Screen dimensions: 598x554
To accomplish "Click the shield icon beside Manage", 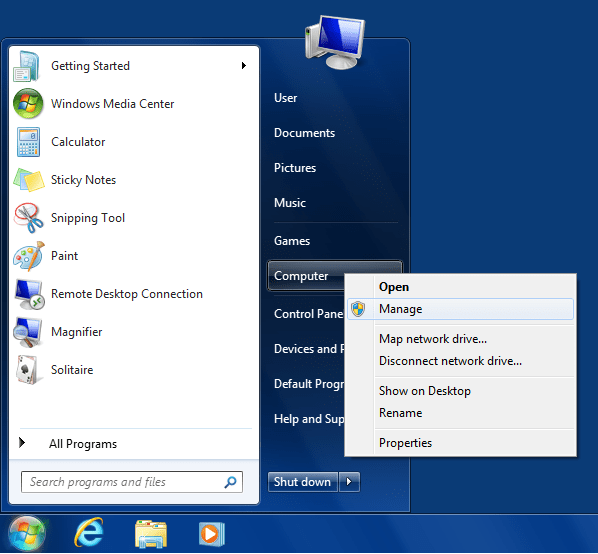I will point(358,309).
